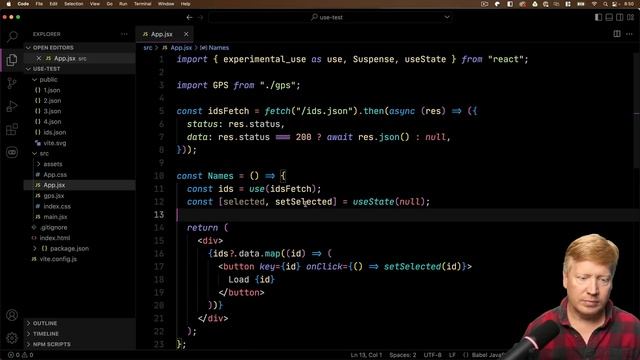Open the Extensions view

tap(12, 129)
